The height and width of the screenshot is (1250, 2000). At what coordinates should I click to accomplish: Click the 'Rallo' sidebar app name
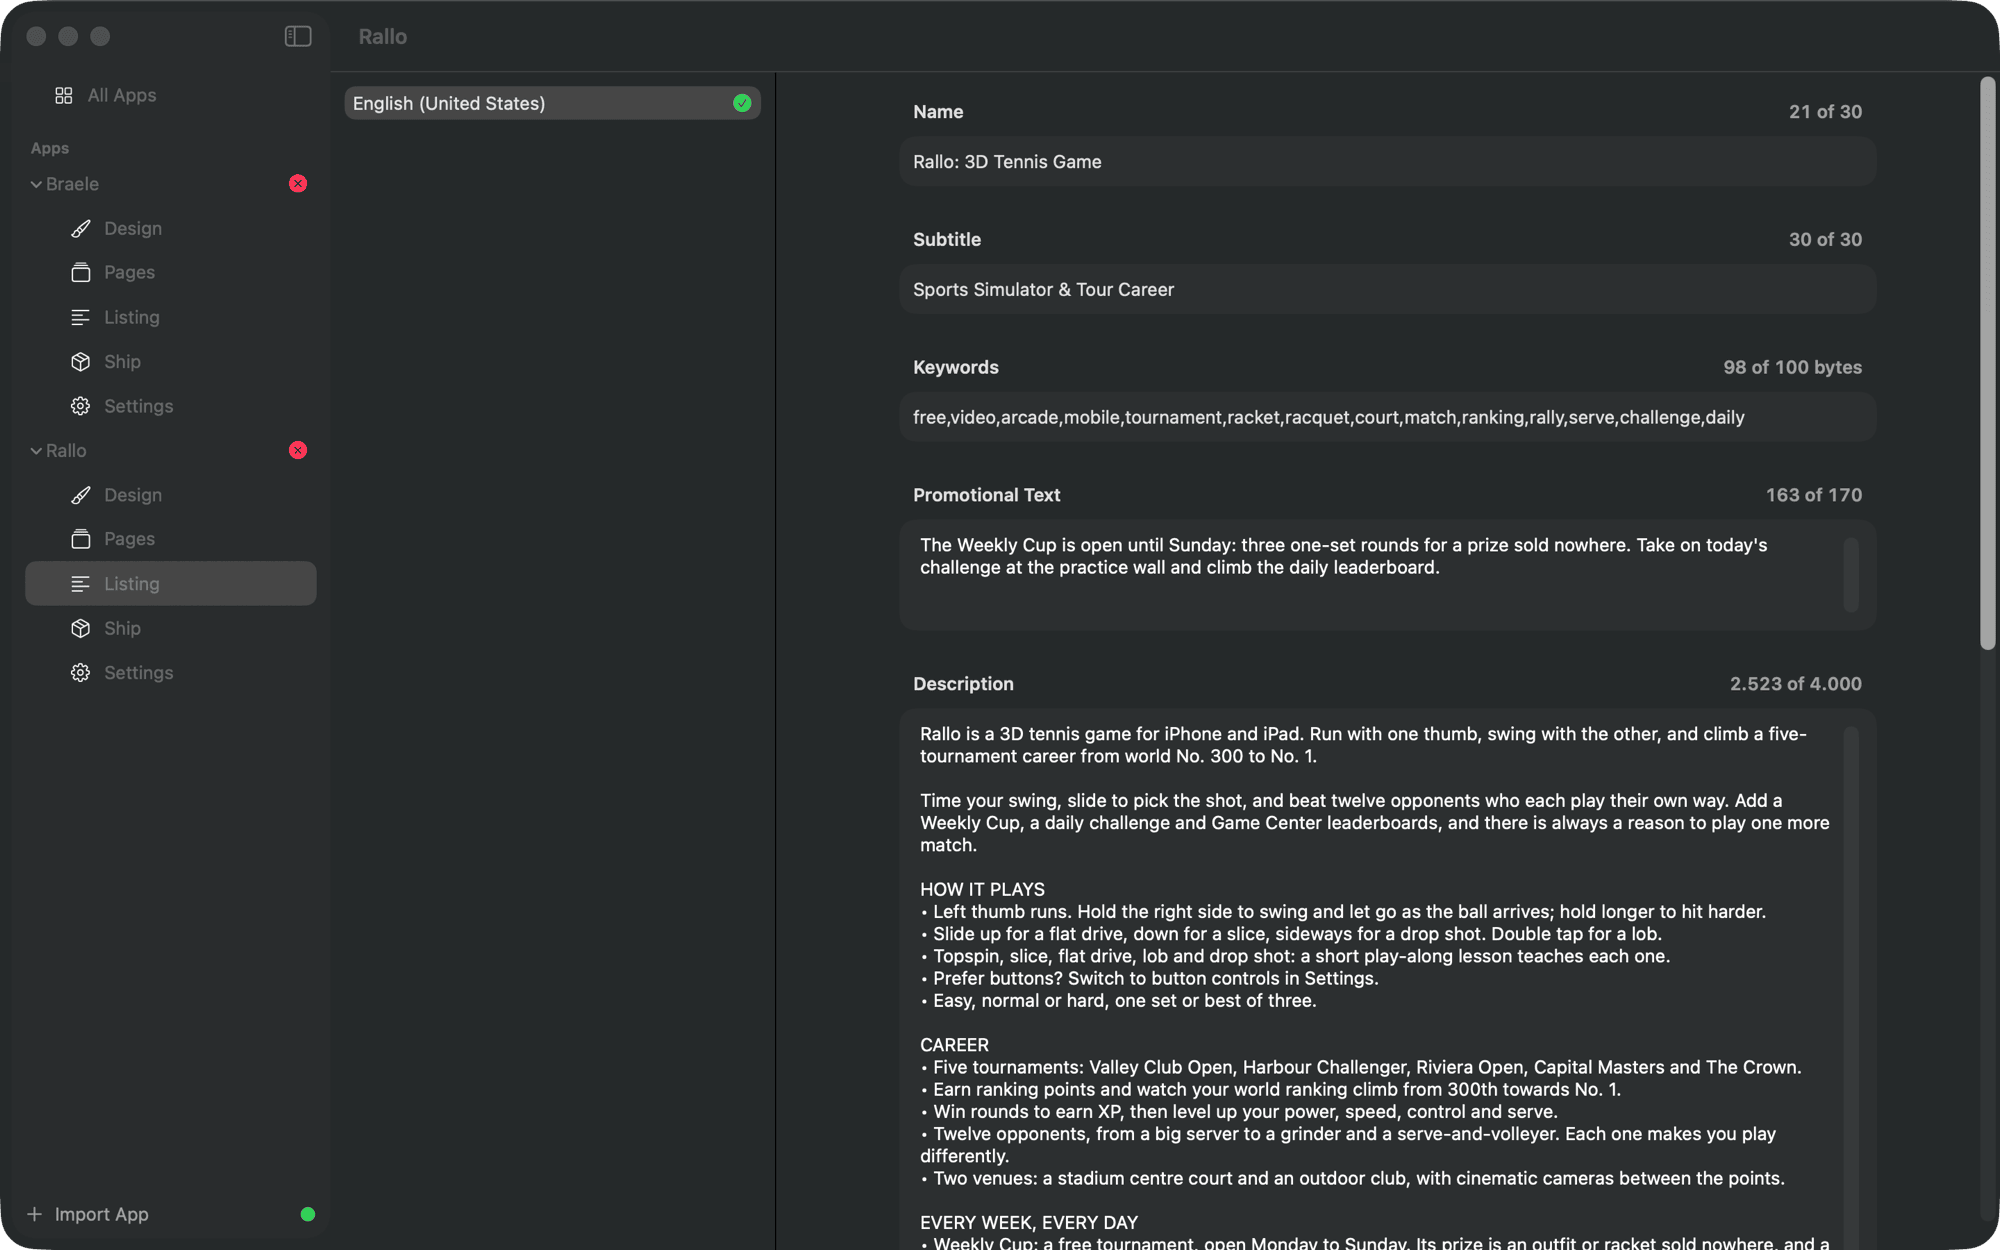coord(66,451)
